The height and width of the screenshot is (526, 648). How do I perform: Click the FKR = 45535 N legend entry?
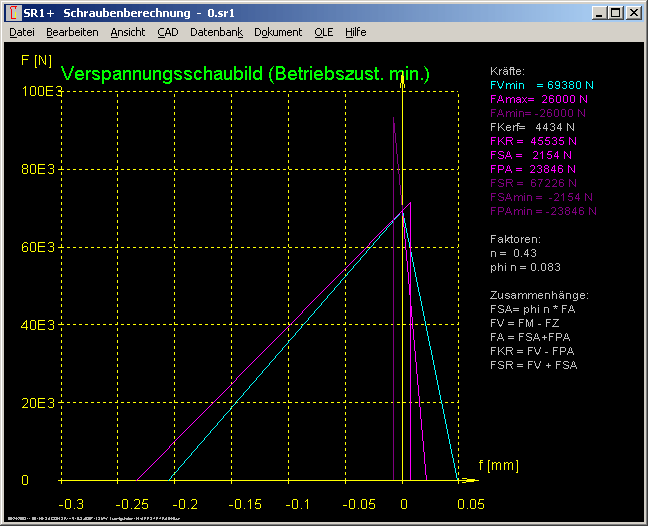[533, 142]
